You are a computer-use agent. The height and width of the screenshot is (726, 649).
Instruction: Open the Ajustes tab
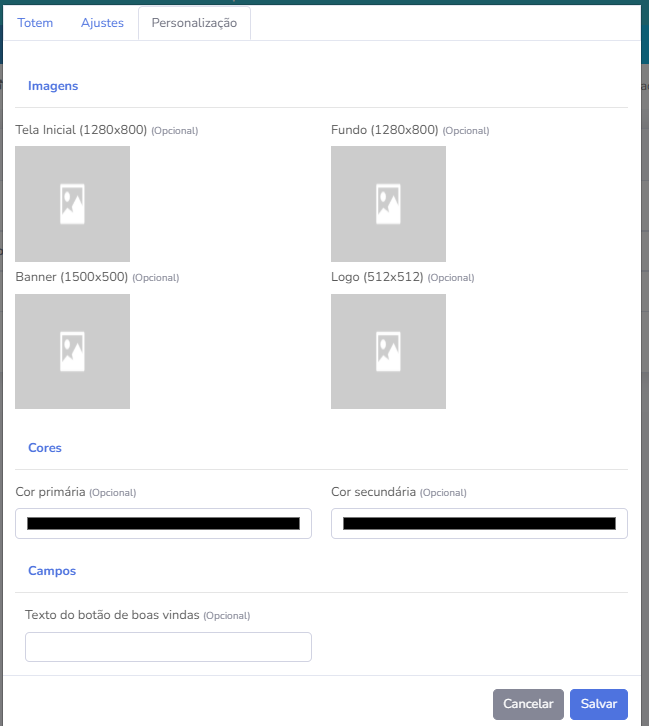[102, 23]
